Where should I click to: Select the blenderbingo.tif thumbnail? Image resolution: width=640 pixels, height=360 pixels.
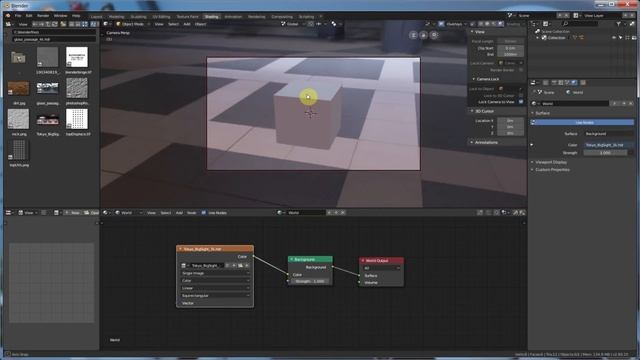(x=77, y=57)
